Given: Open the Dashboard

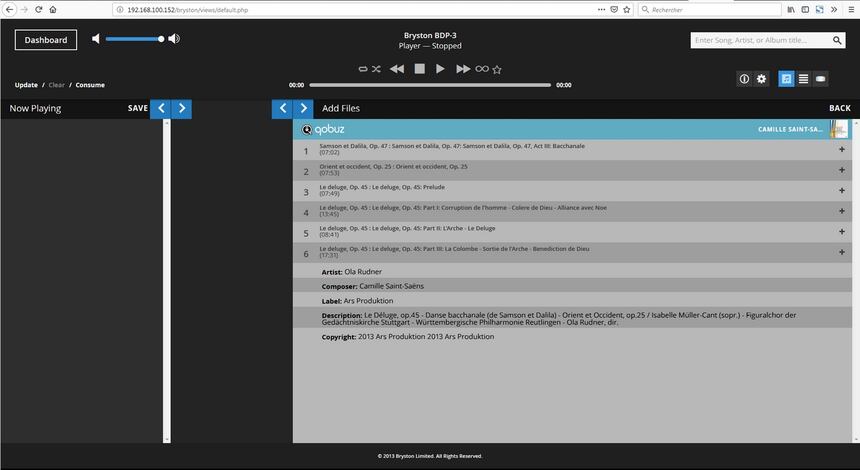Looking at the screenshot, I should coord(46,40).
